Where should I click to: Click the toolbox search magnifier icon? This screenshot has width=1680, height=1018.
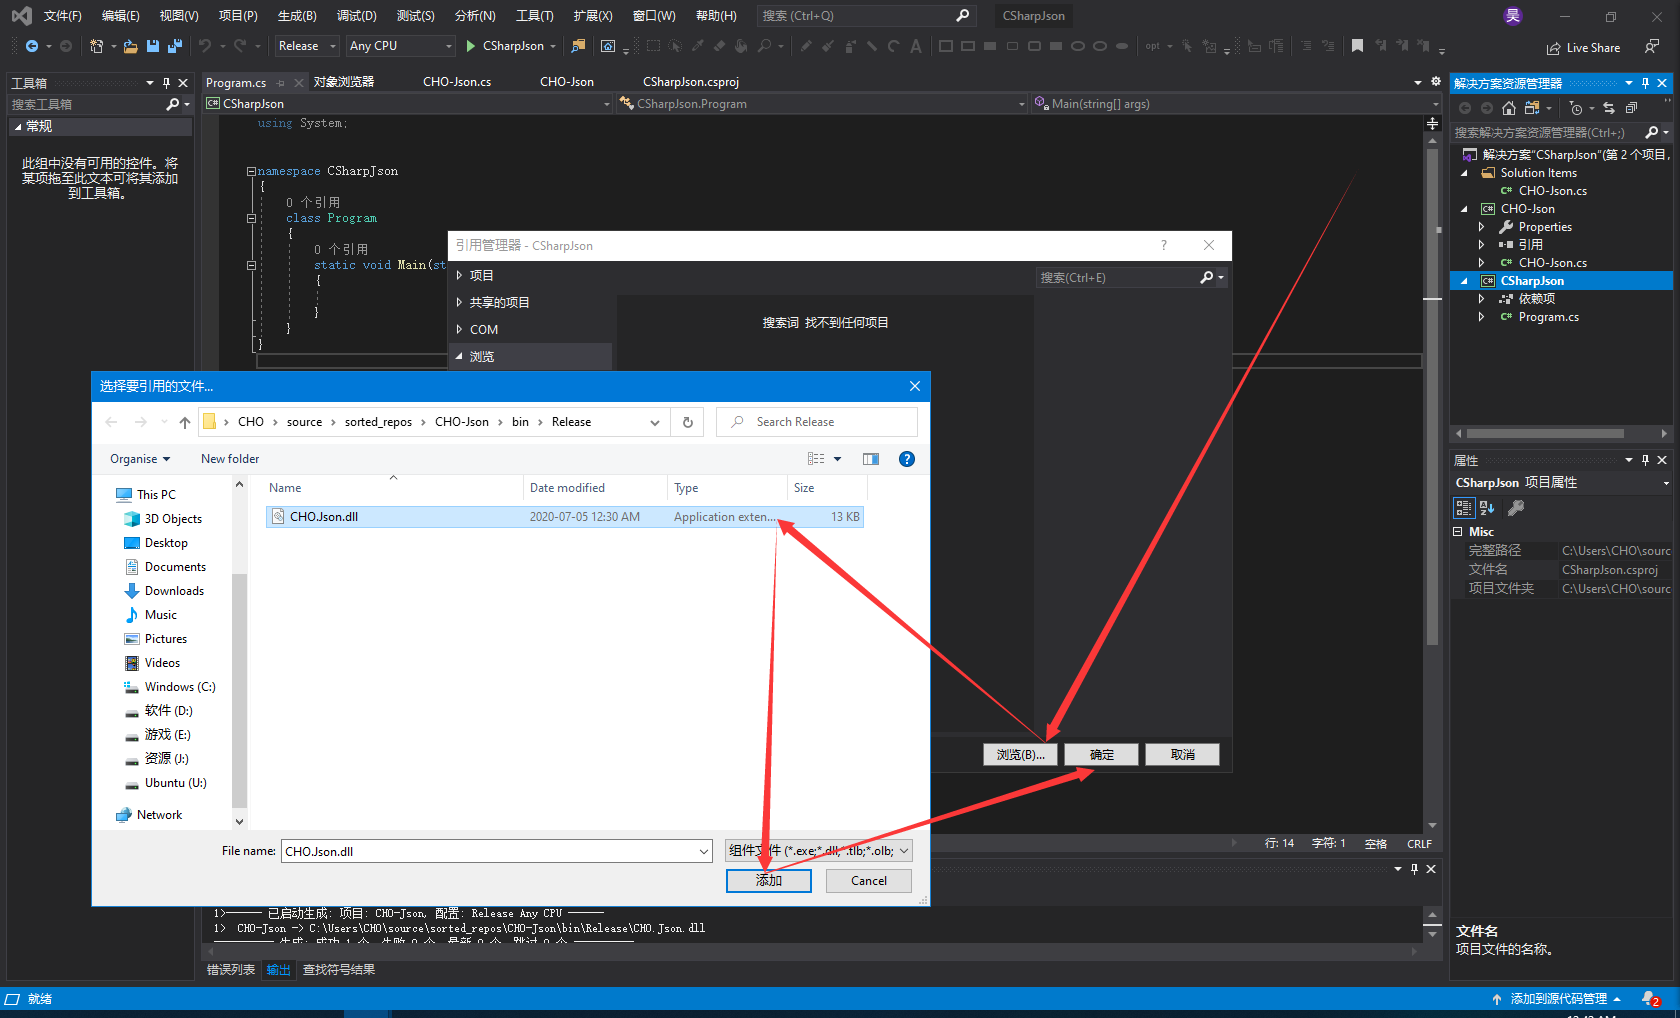point(172,104)
